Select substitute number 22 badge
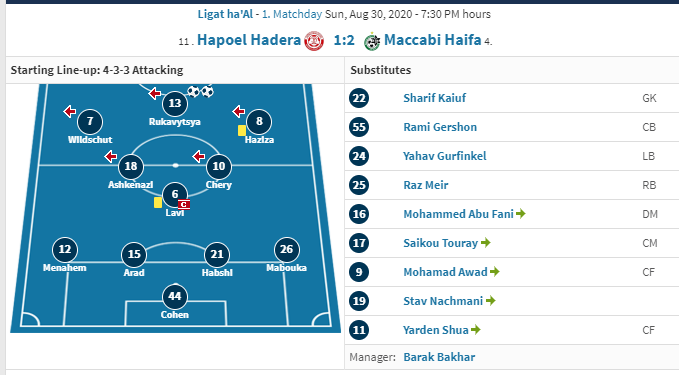This screenshot has width=679, height=375. pyautogui.click(x=359, y=98)
